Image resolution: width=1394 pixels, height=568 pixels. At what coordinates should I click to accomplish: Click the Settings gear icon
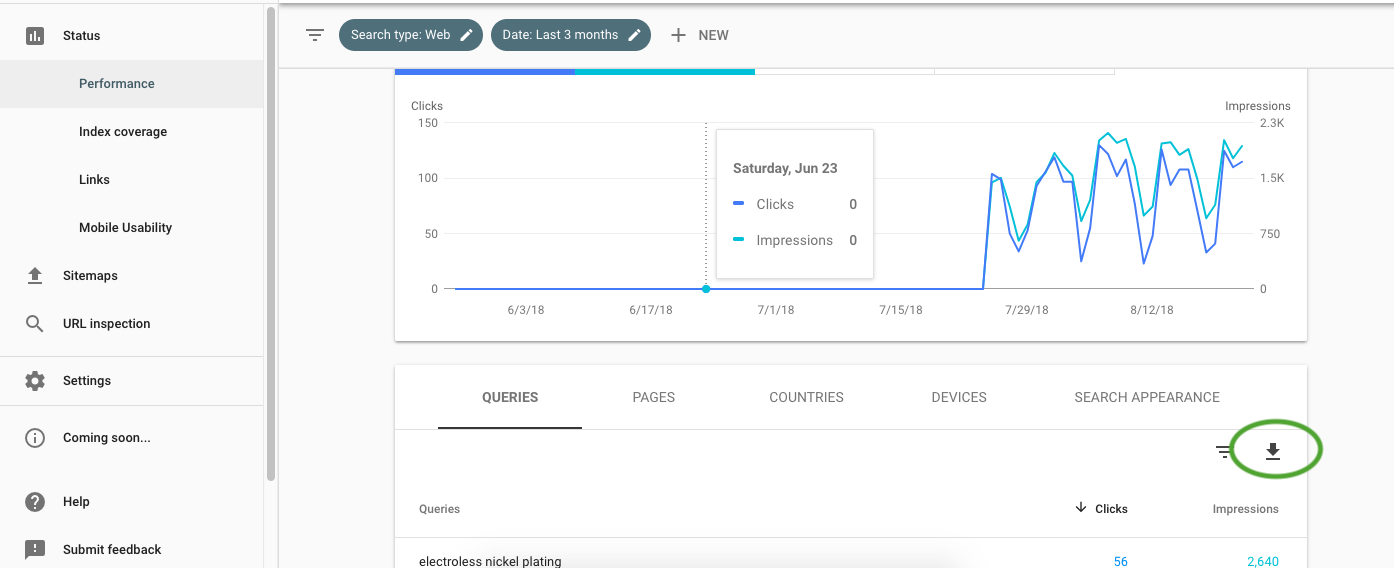click(x=35, y=381)
